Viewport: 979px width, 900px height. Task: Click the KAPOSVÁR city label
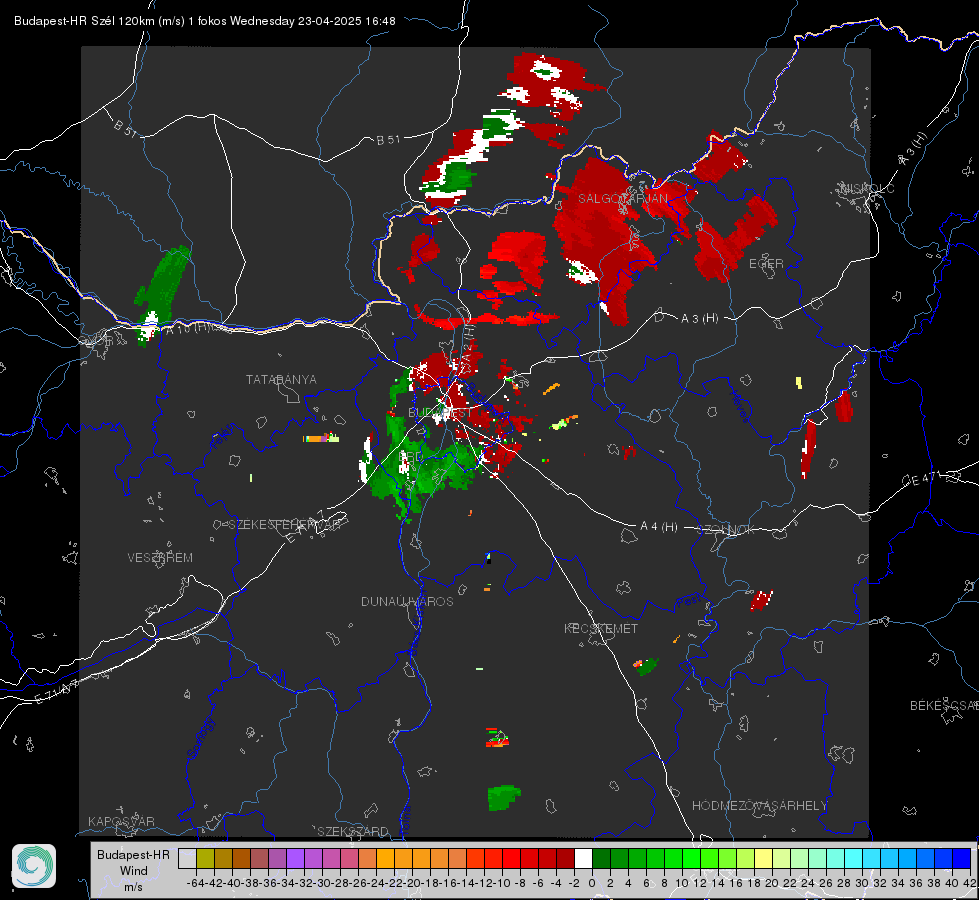(121, 821)
